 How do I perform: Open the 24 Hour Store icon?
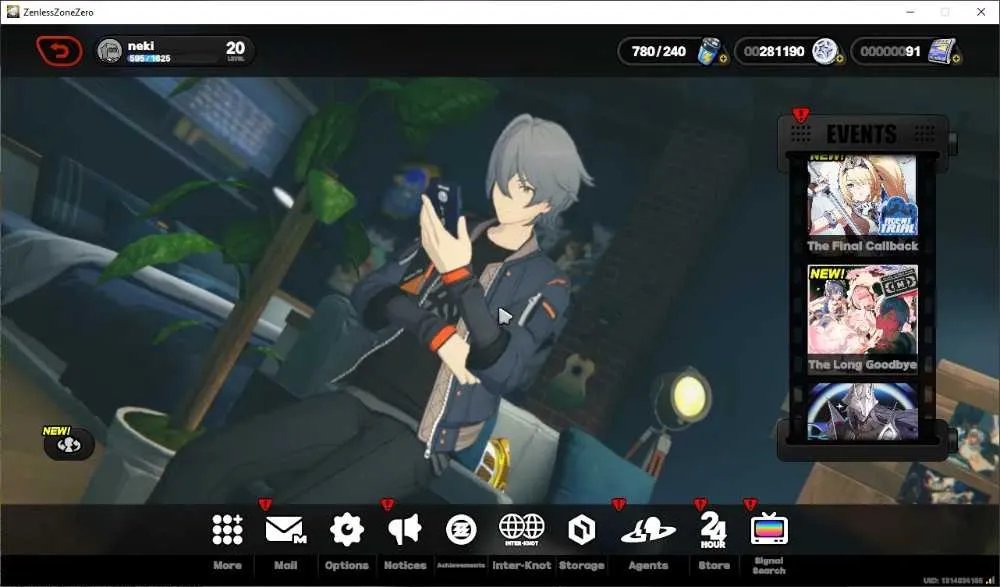(x=713, y=530)
